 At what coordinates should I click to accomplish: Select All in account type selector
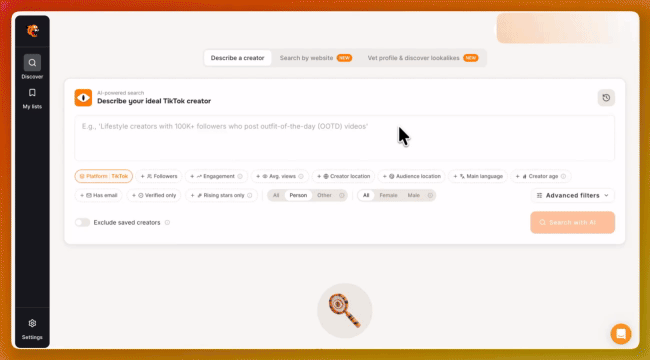[x=276, y=195]
